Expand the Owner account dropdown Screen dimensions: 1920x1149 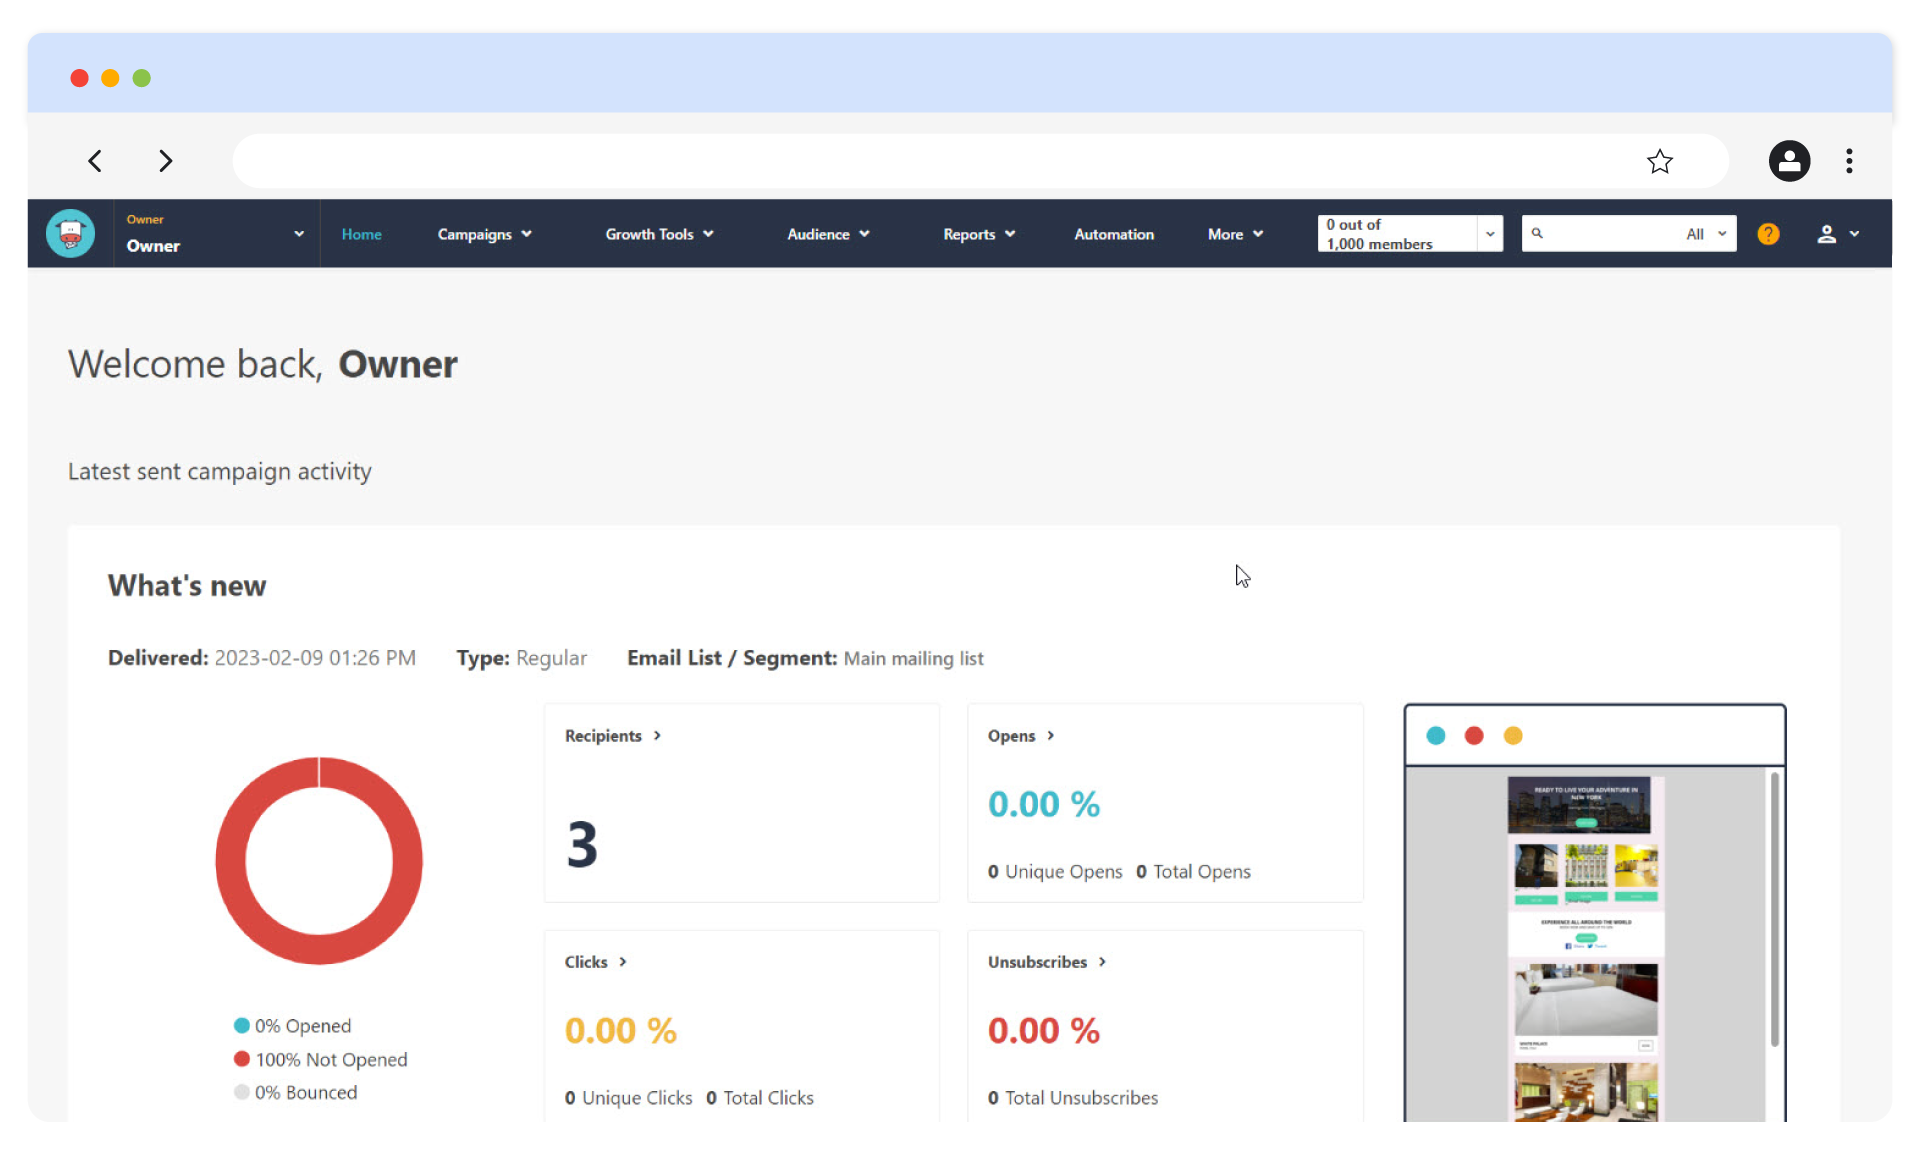click(298, 234)
